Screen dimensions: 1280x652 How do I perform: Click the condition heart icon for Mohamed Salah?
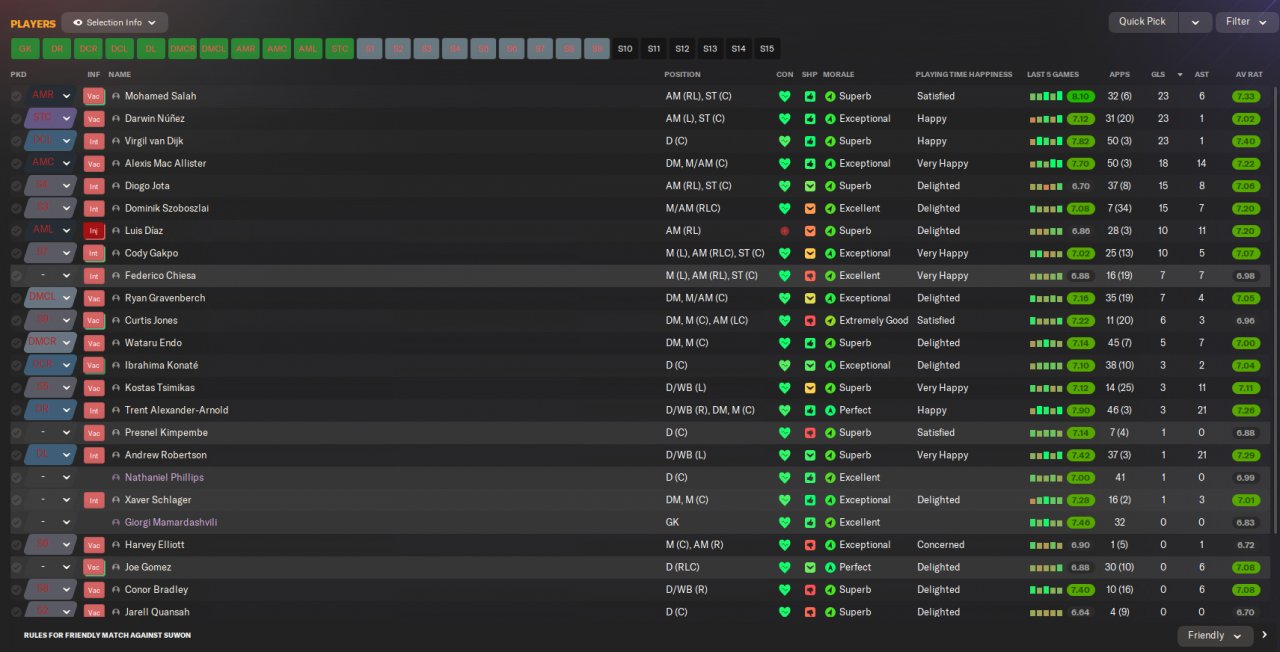(784, 96)
